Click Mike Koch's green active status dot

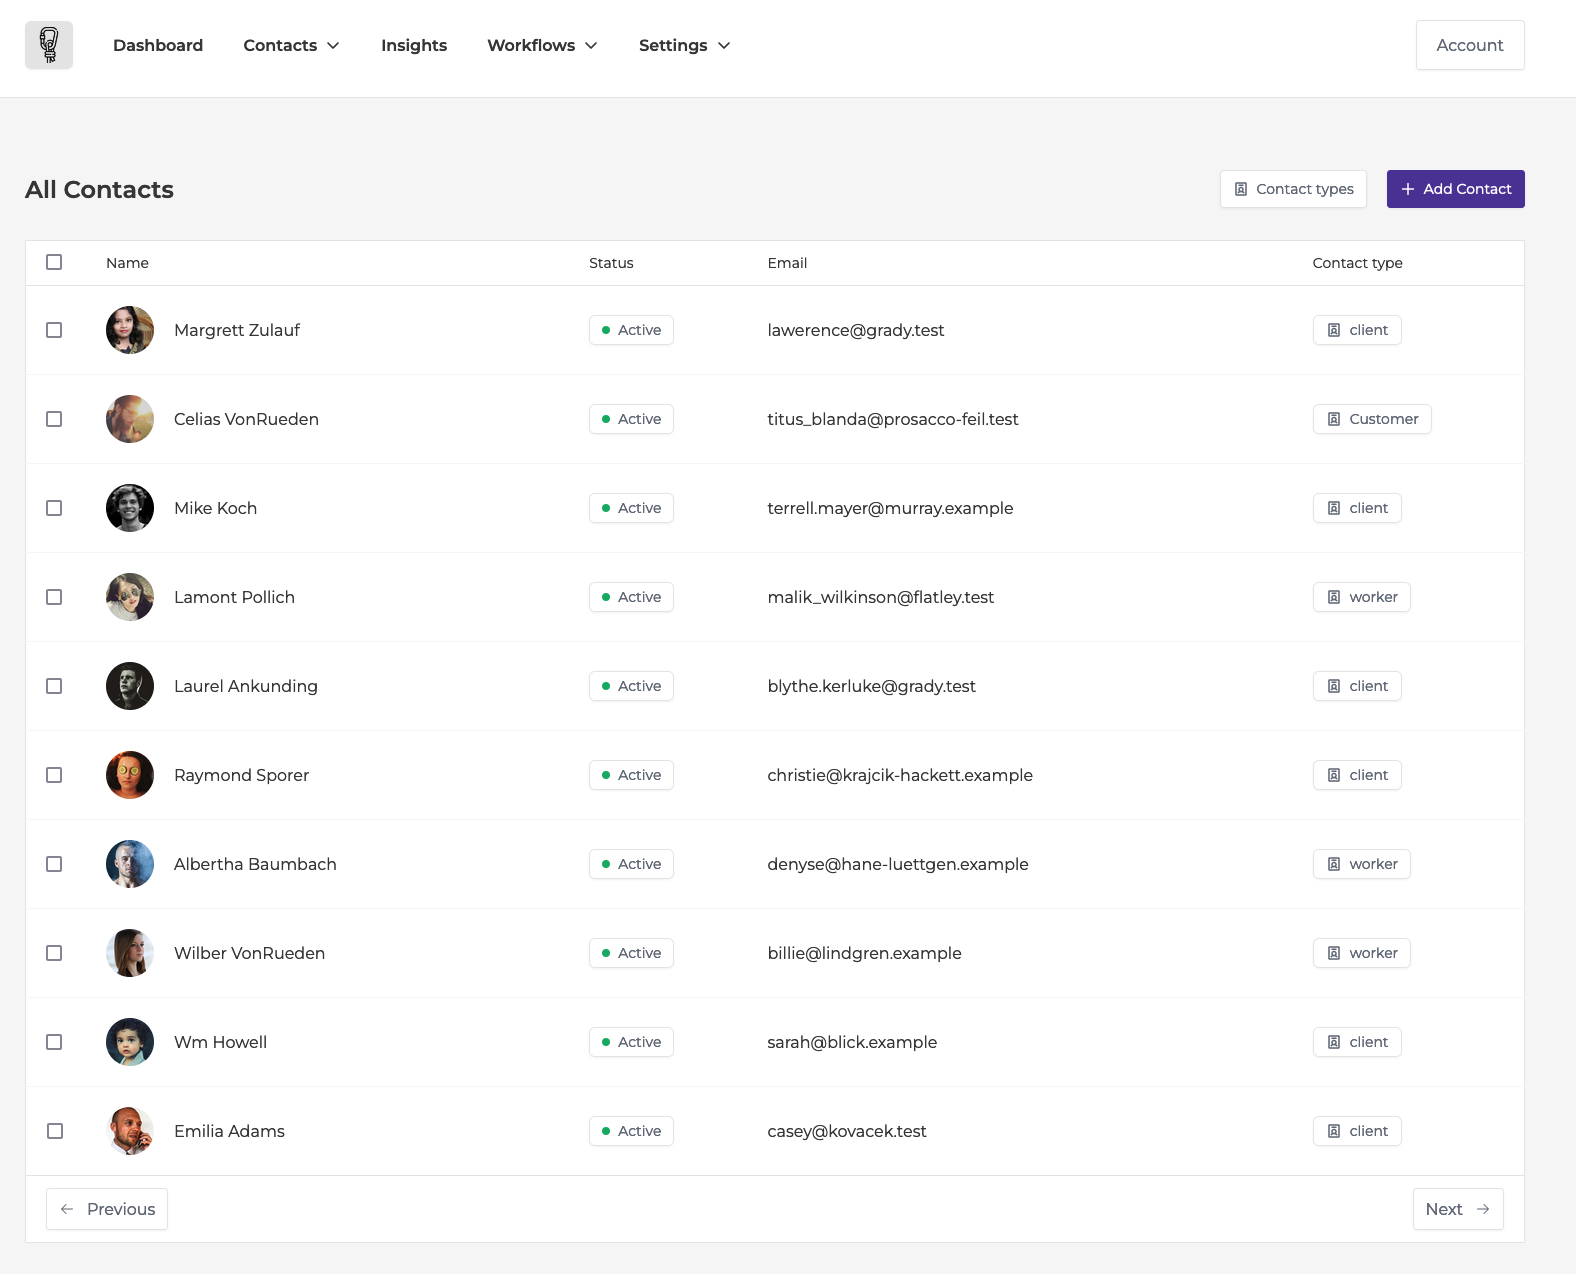point(606,508)
